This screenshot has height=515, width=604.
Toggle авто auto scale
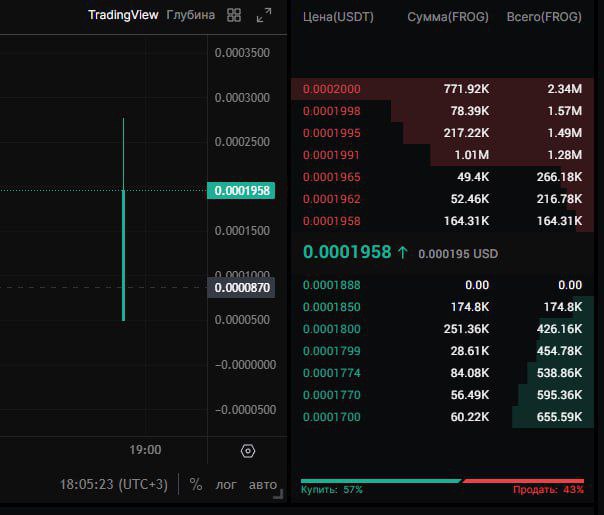click(x=263, y=485)
